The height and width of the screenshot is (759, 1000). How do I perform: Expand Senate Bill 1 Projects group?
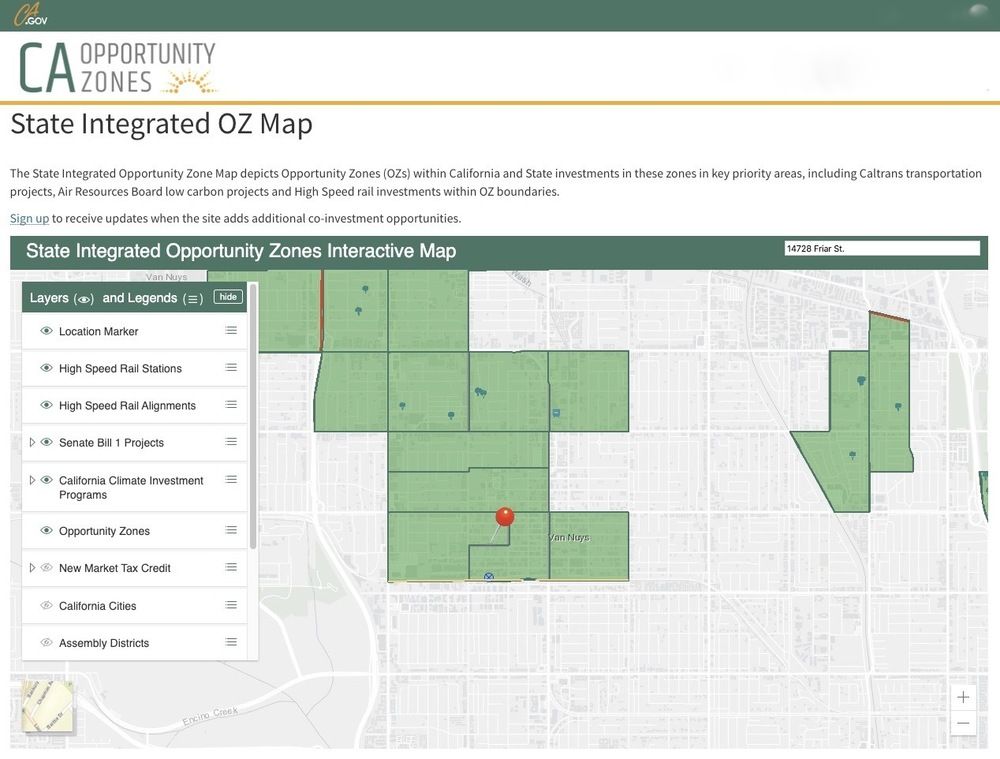point(32,442)
